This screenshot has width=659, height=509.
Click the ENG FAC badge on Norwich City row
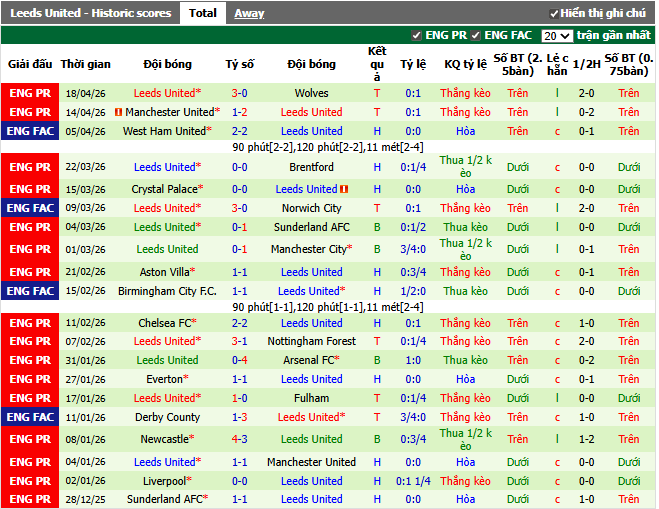click(x=29, y=208)
